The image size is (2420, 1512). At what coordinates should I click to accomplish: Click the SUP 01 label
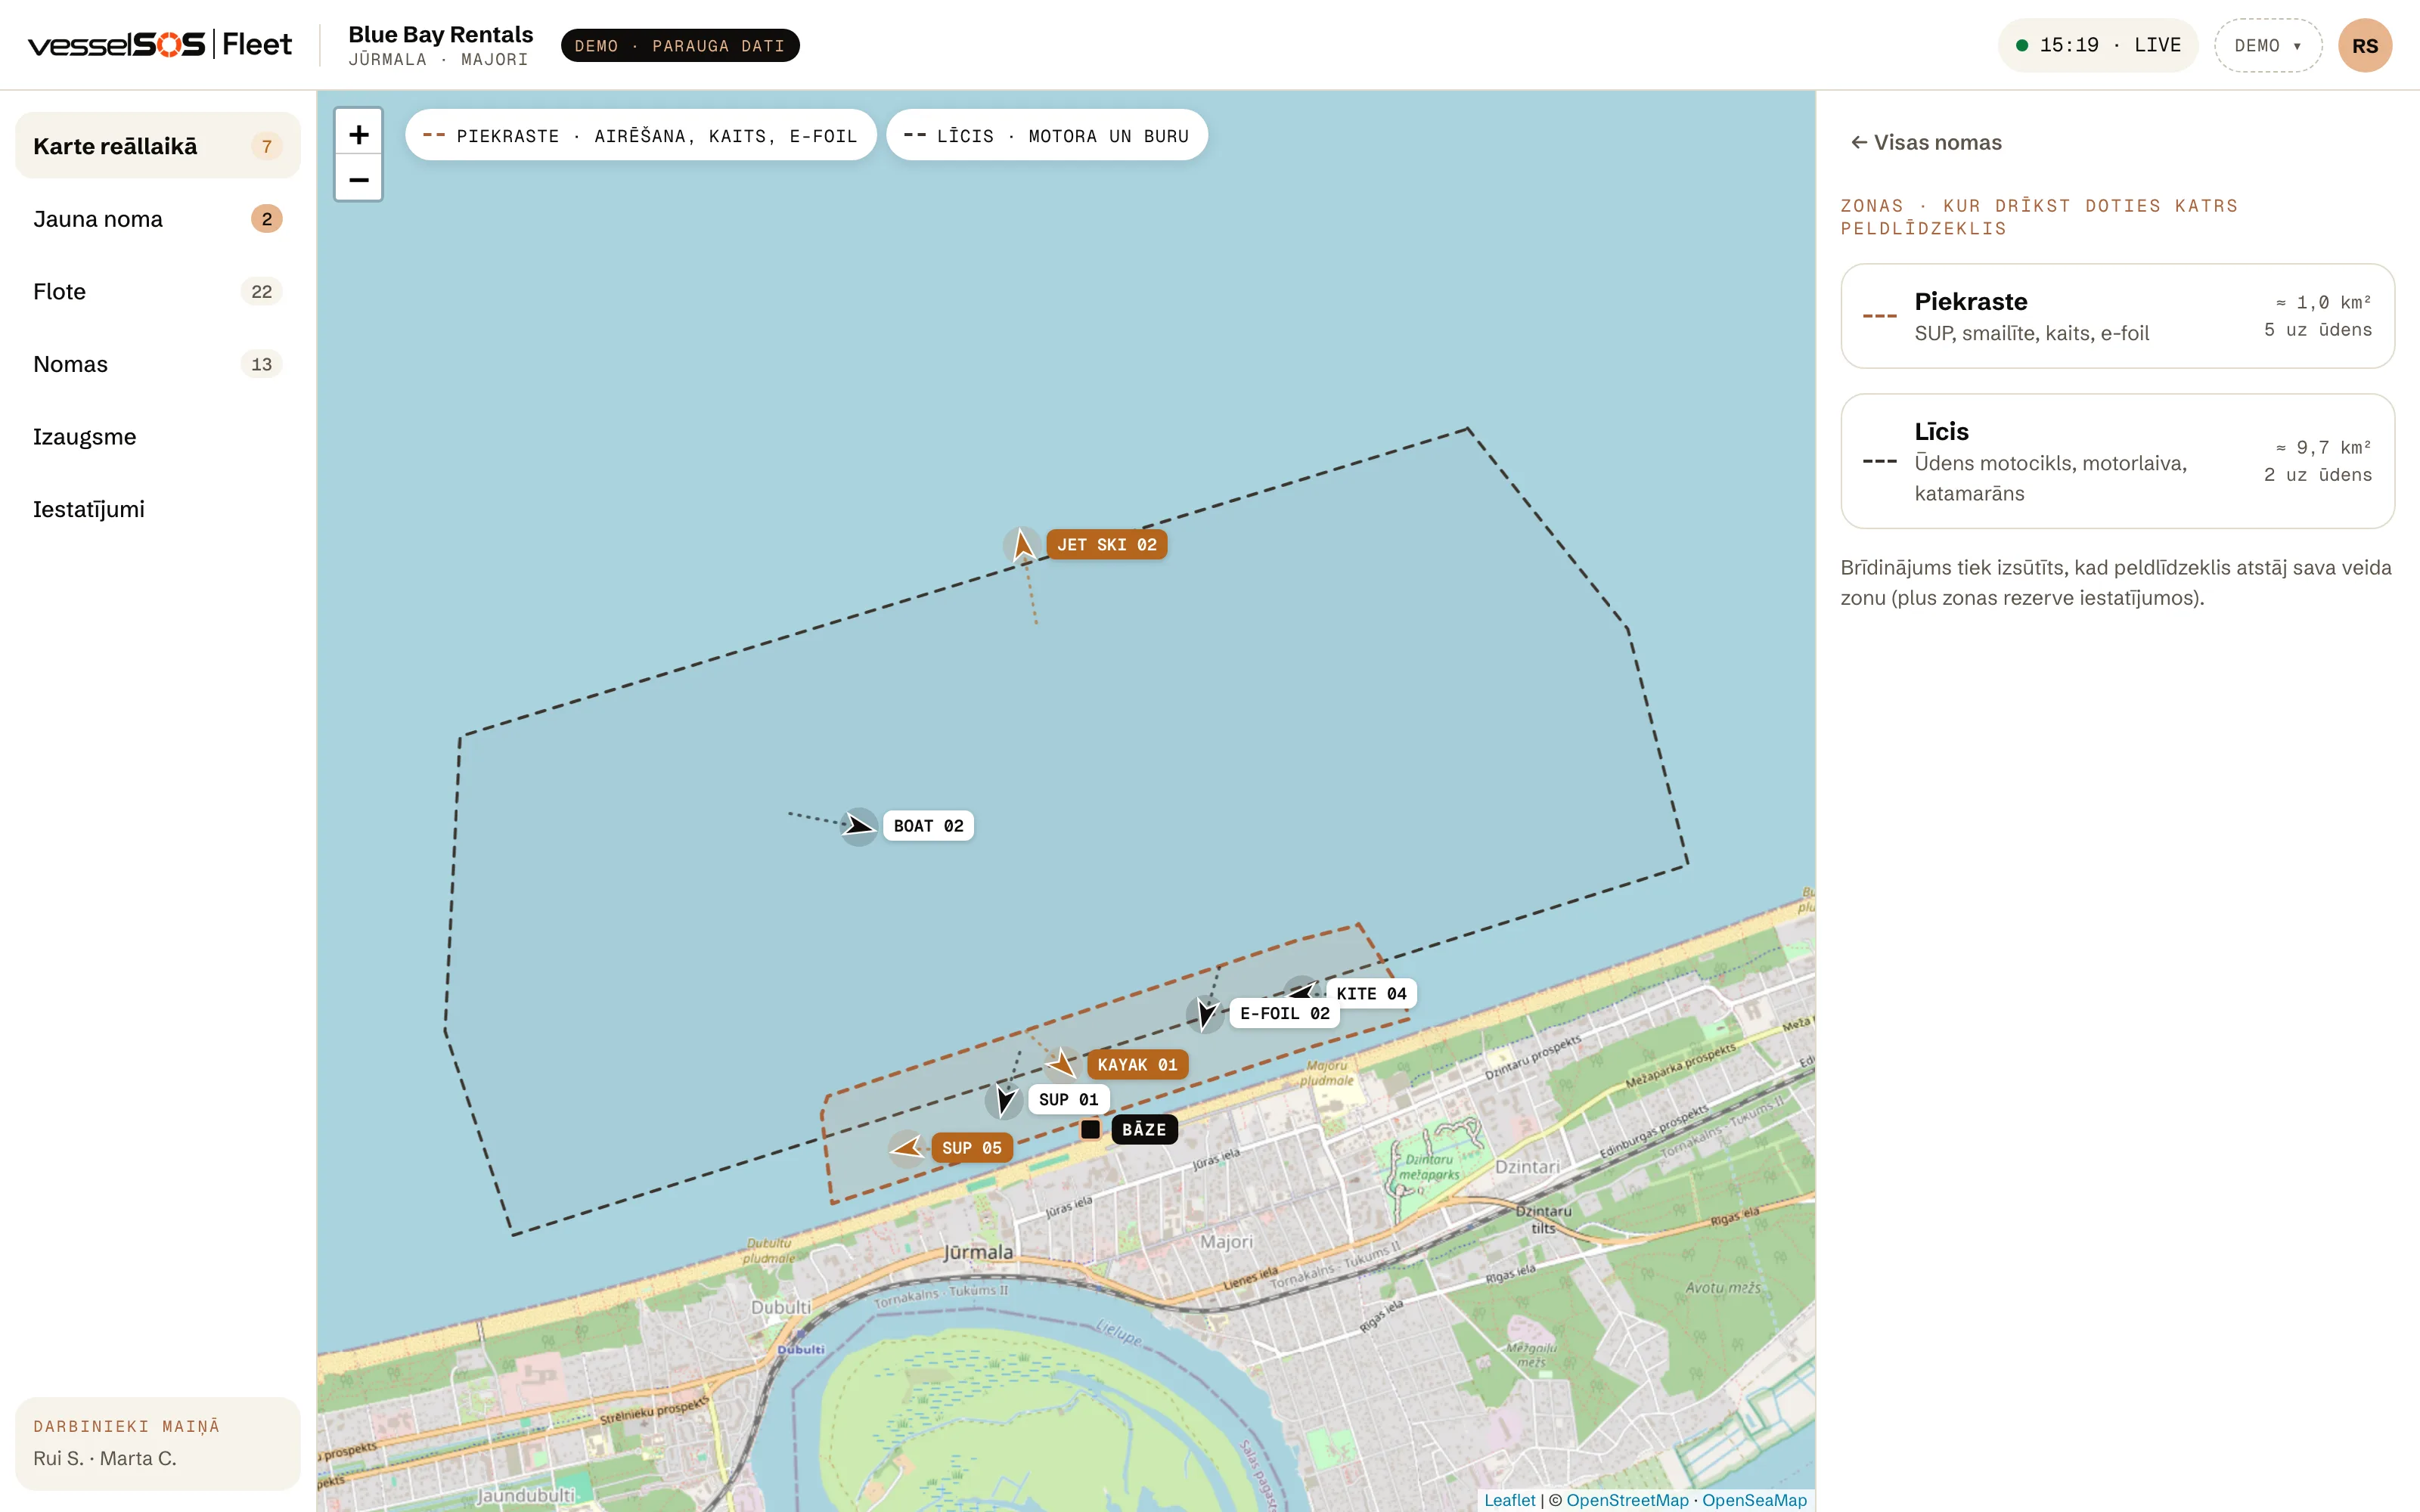[x=1068, y=1100]
